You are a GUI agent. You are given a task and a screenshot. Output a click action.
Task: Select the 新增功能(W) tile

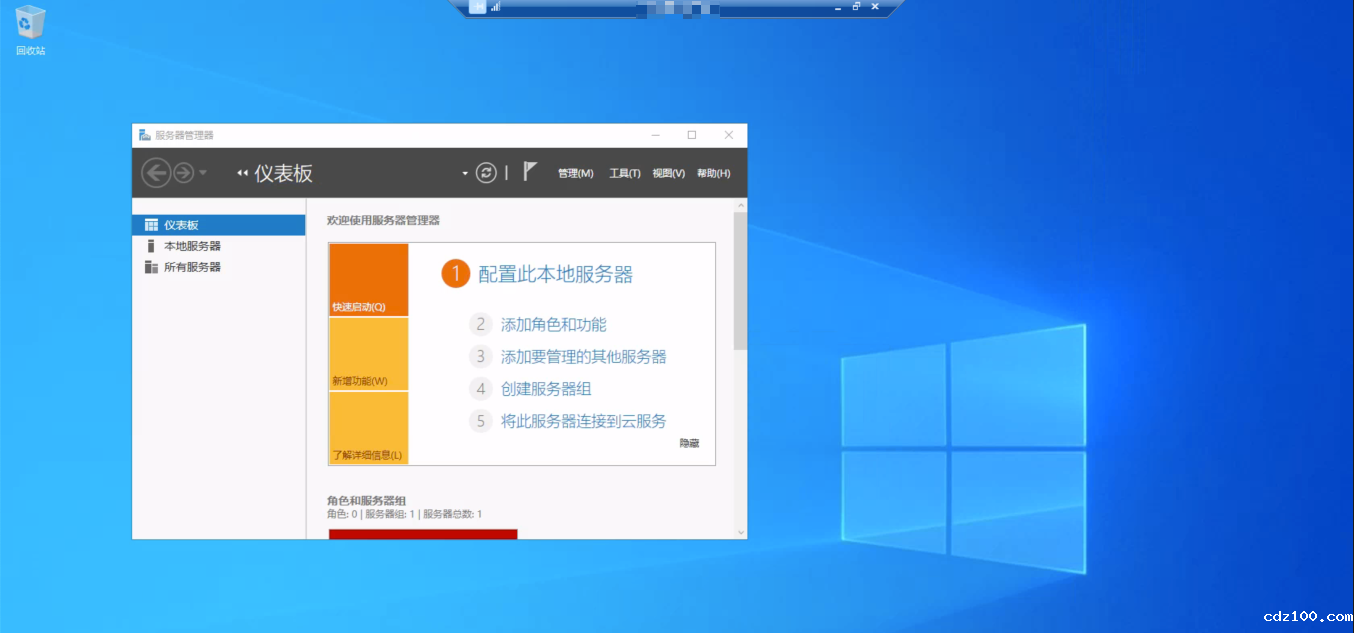368,355
